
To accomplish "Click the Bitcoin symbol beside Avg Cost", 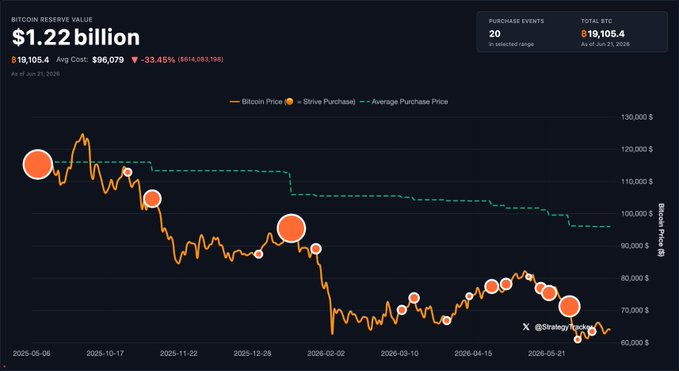I will pos(14,60).
